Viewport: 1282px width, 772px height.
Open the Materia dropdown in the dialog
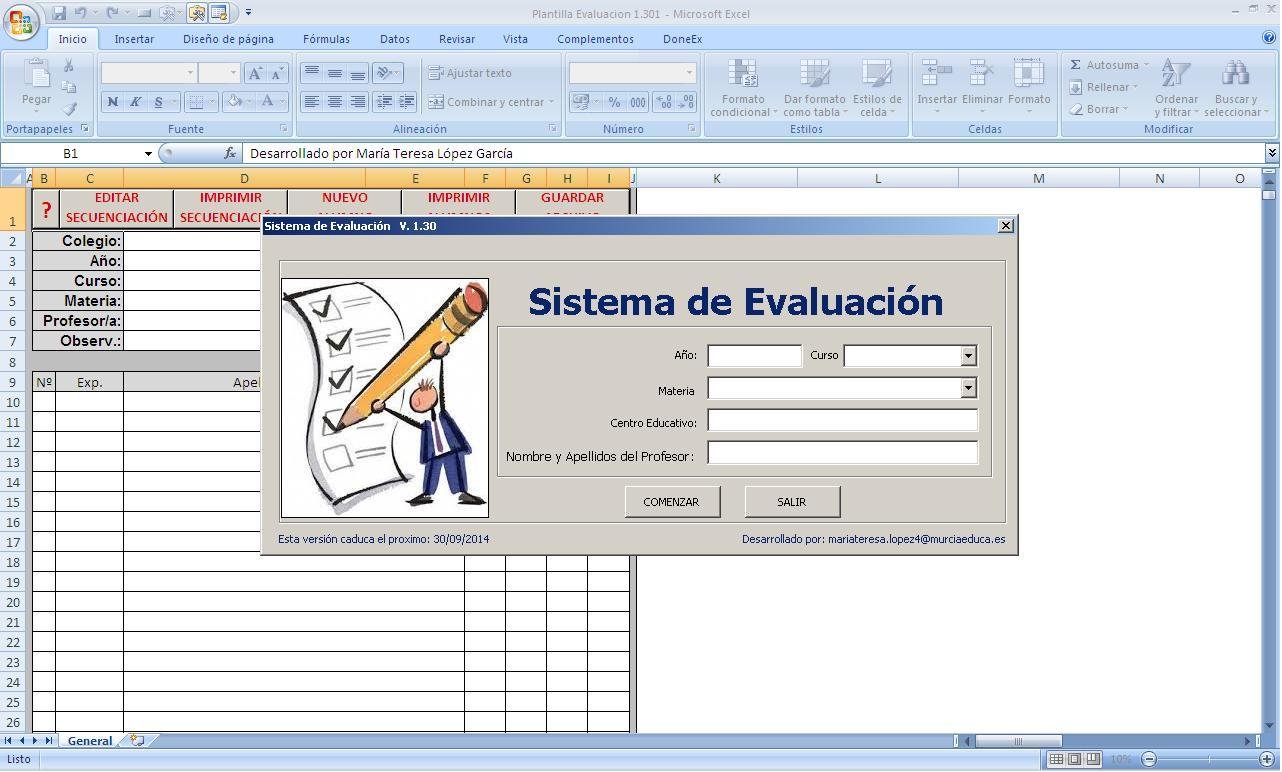coord(968,388)
